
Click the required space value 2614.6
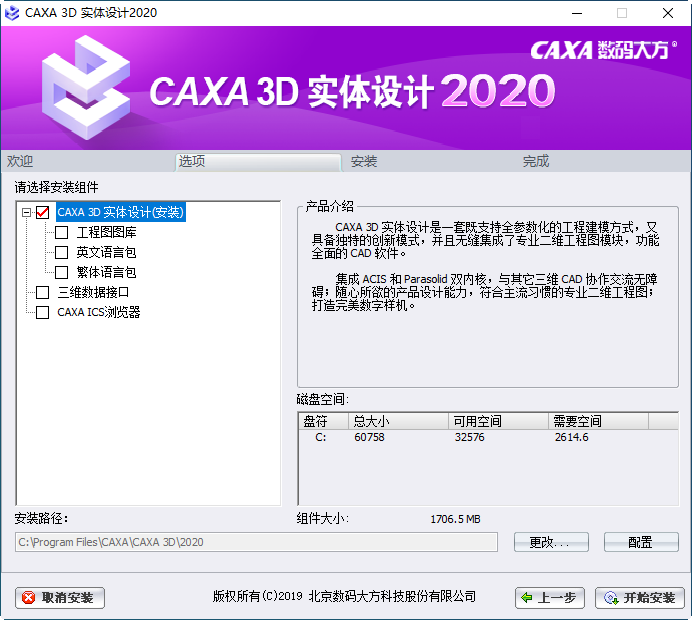pos(572,437)
